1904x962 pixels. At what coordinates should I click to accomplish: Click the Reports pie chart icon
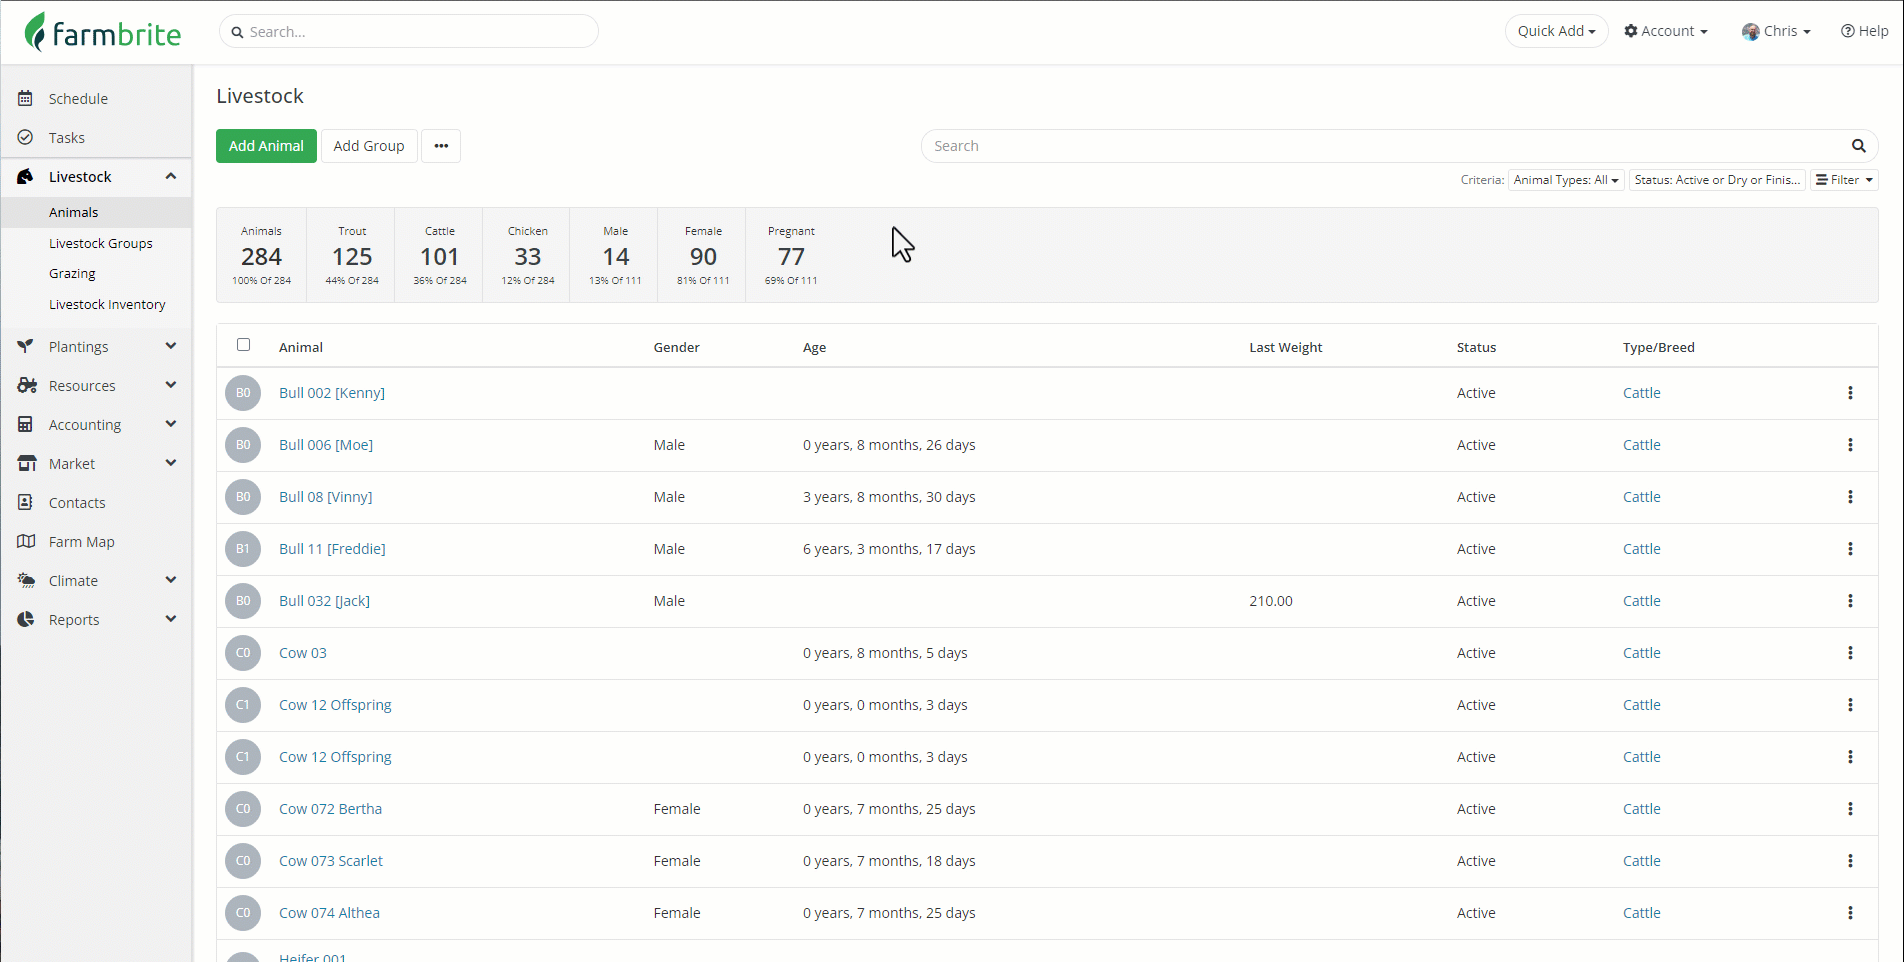click(26, 619)
